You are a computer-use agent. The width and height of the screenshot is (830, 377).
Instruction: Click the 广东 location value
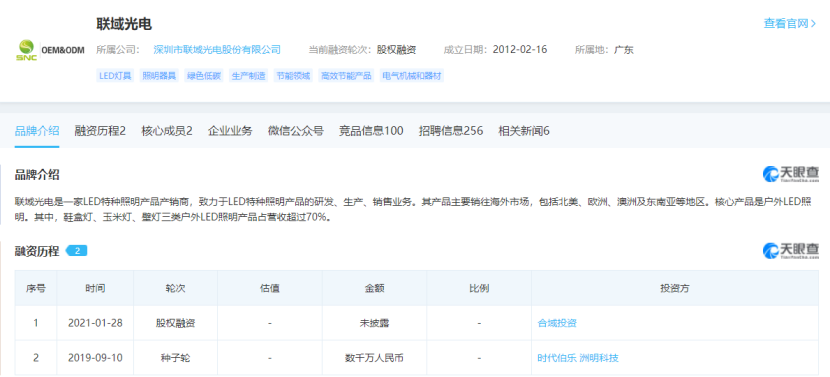624,50
